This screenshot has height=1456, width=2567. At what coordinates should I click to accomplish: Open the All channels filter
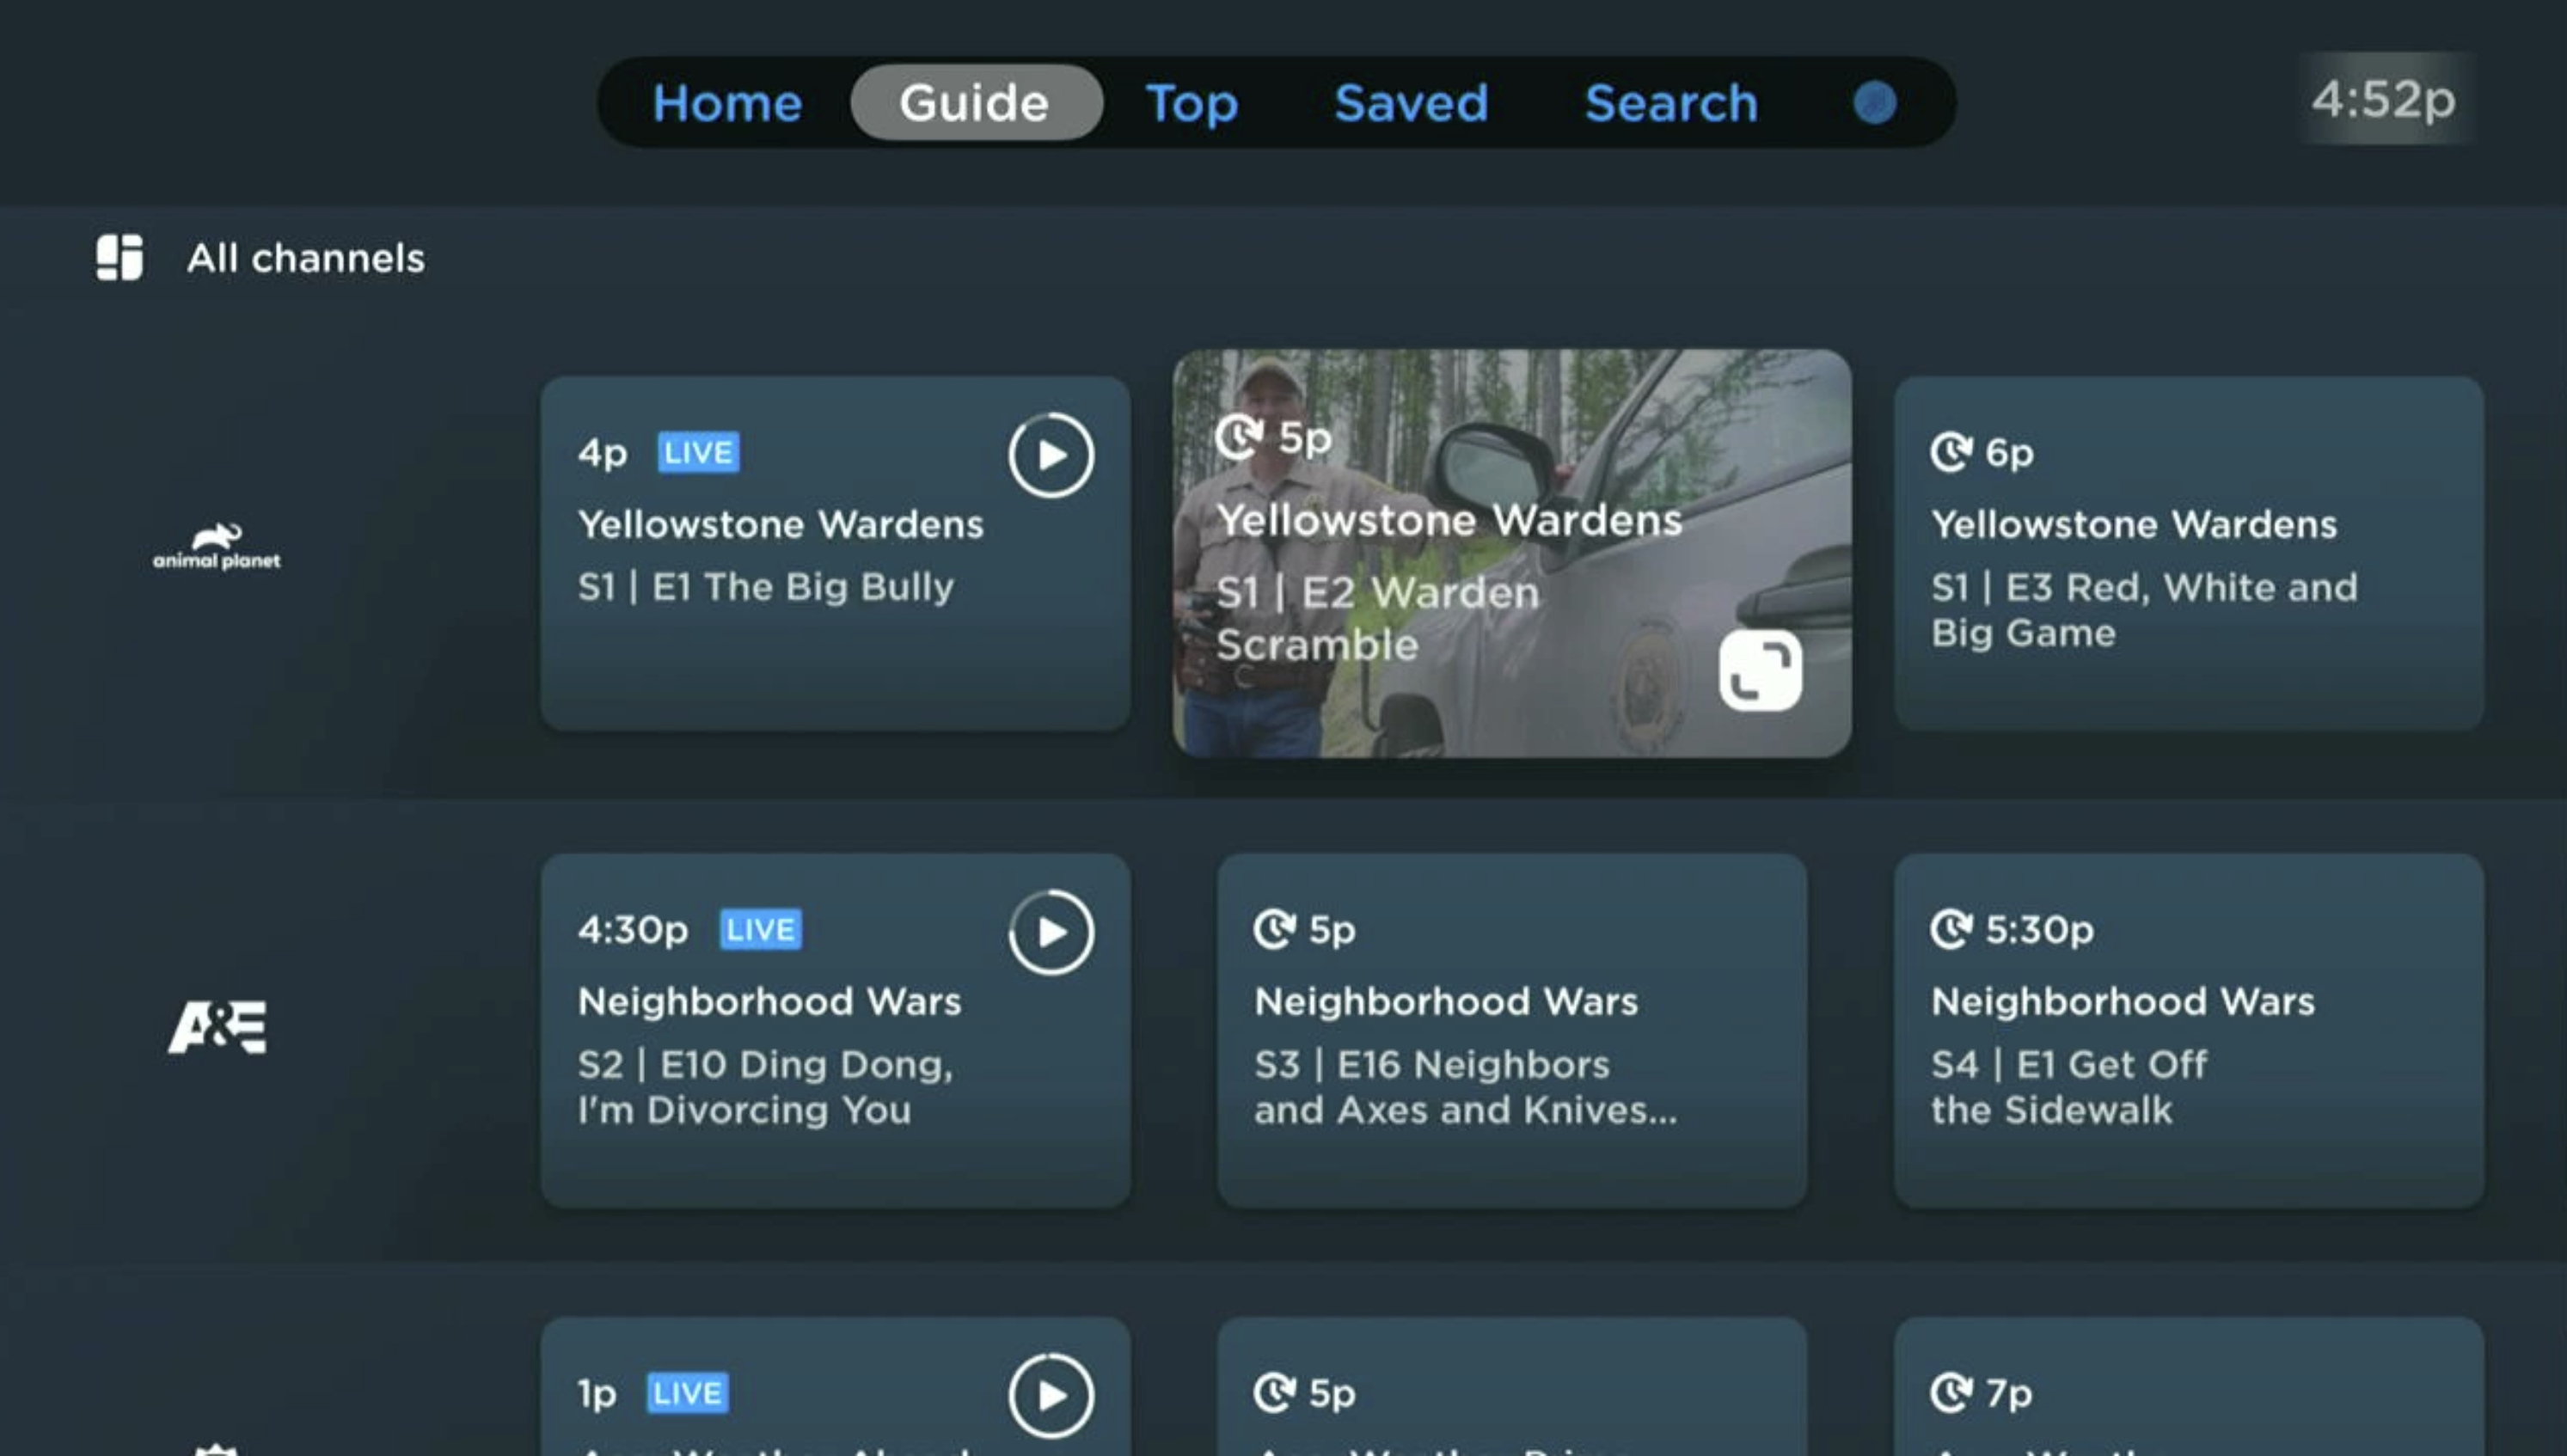[x=305, y=258]
